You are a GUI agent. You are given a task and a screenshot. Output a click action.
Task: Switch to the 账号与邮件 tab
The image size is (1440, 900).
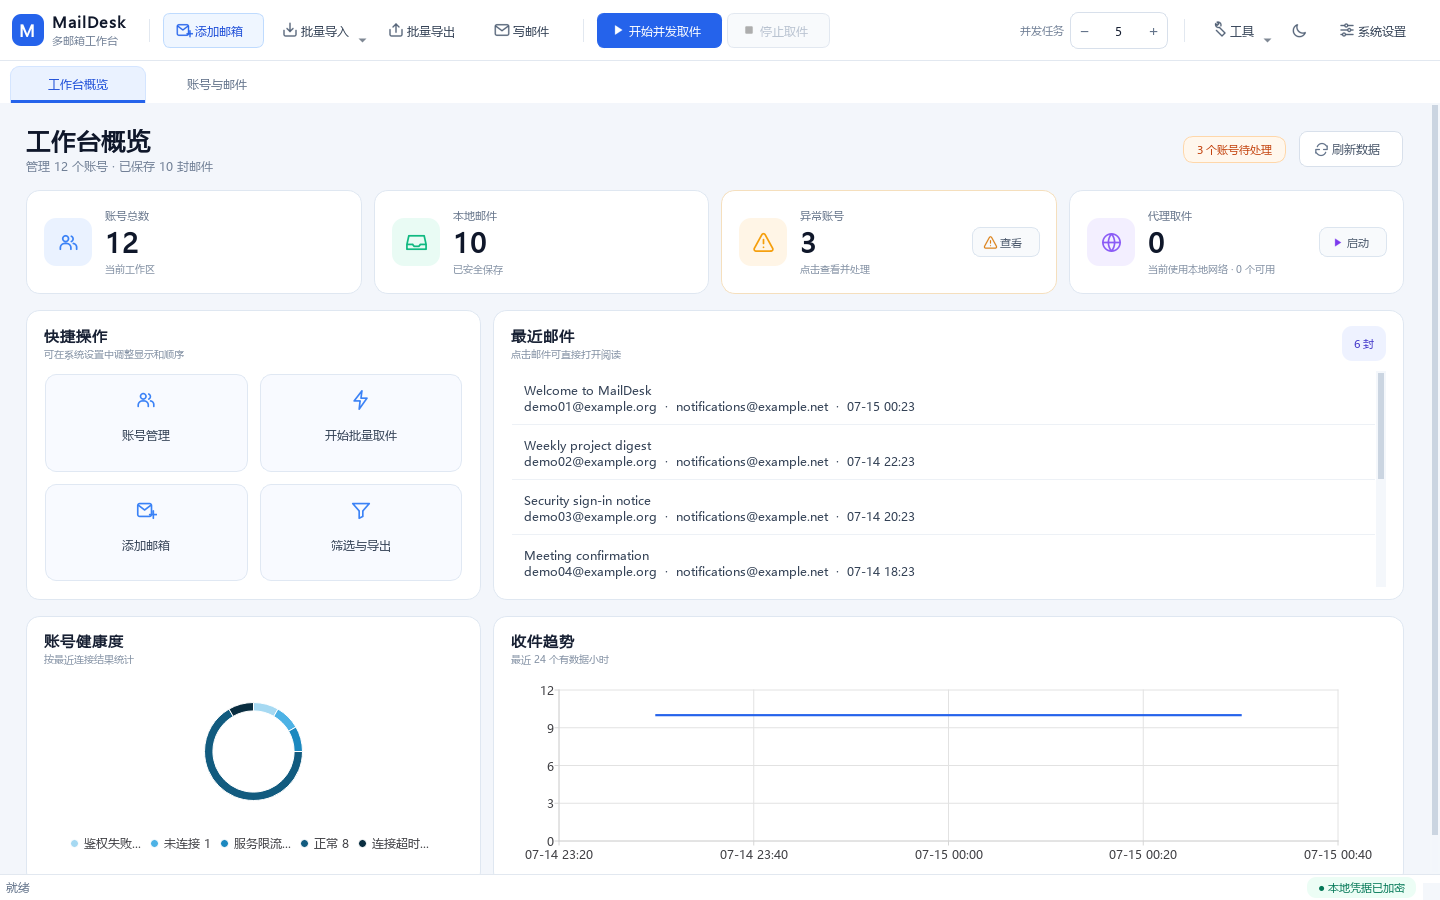[217, 85]
